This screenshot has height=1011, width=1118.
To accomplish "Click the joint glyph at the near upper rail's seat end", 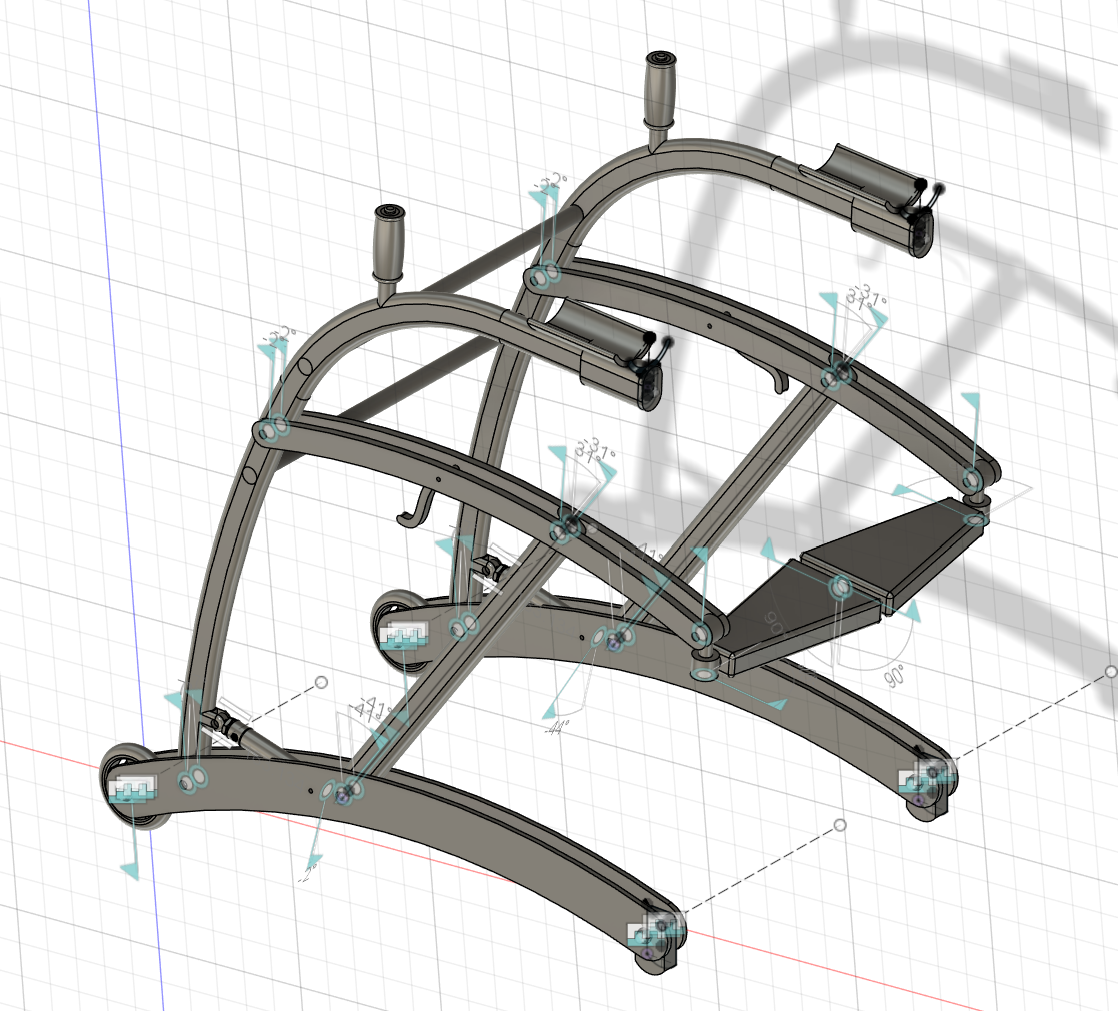I will click(x=700, y=633).
